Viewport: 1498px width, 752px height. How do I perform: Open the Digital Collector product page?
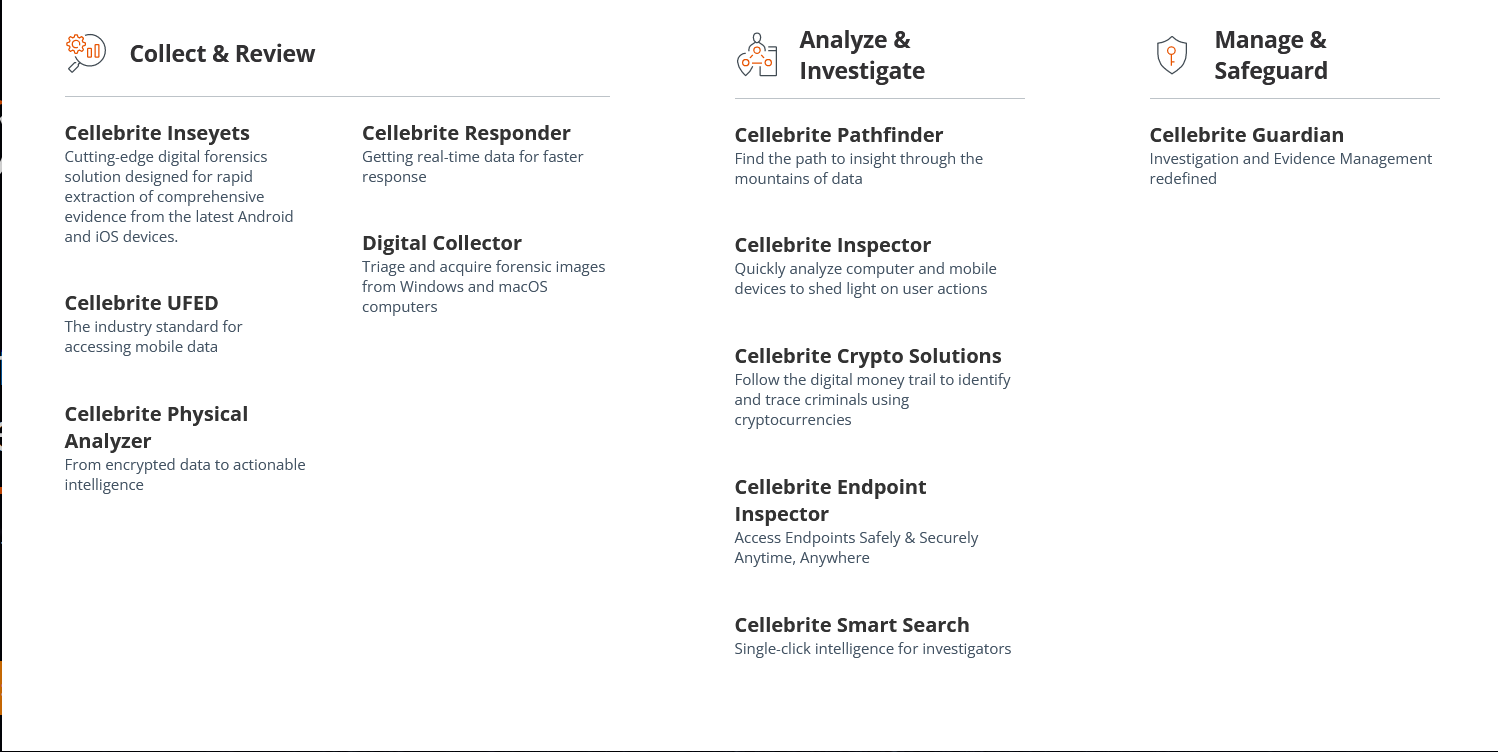pyautogui.click(x=441, y=242)
